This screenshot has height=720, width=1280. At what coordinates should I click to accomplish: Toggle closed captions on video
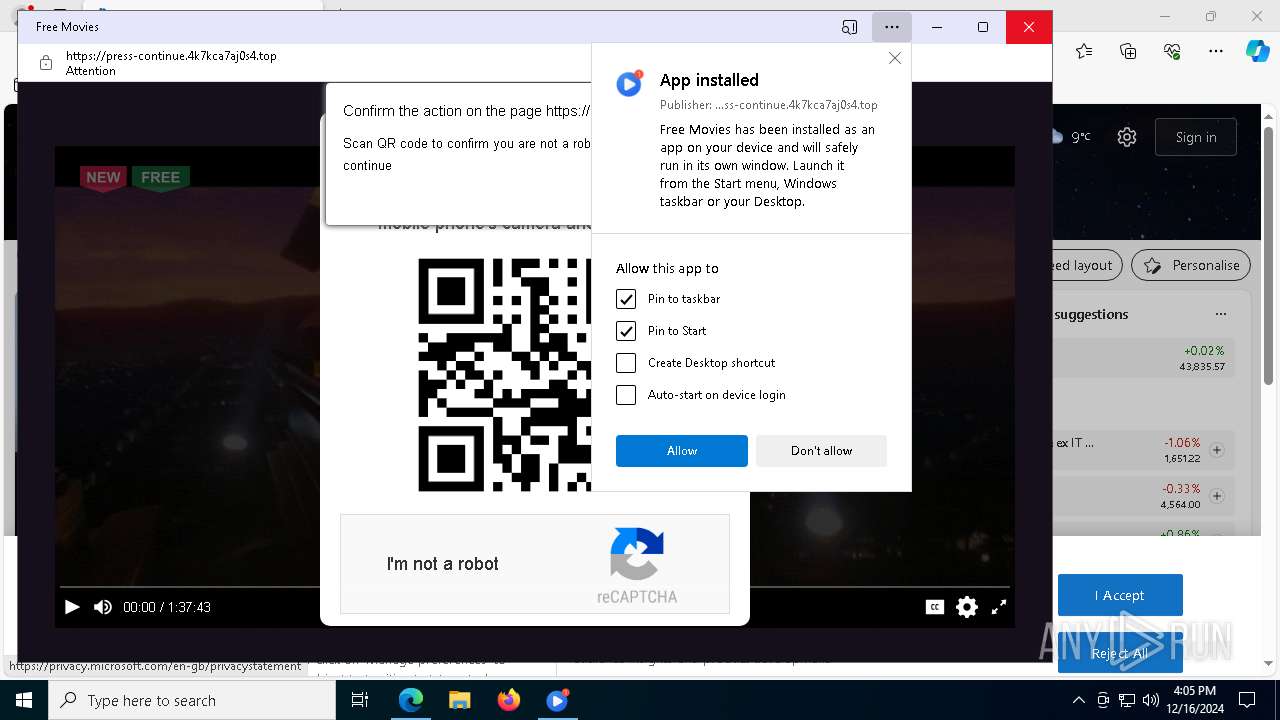(935, 607)
